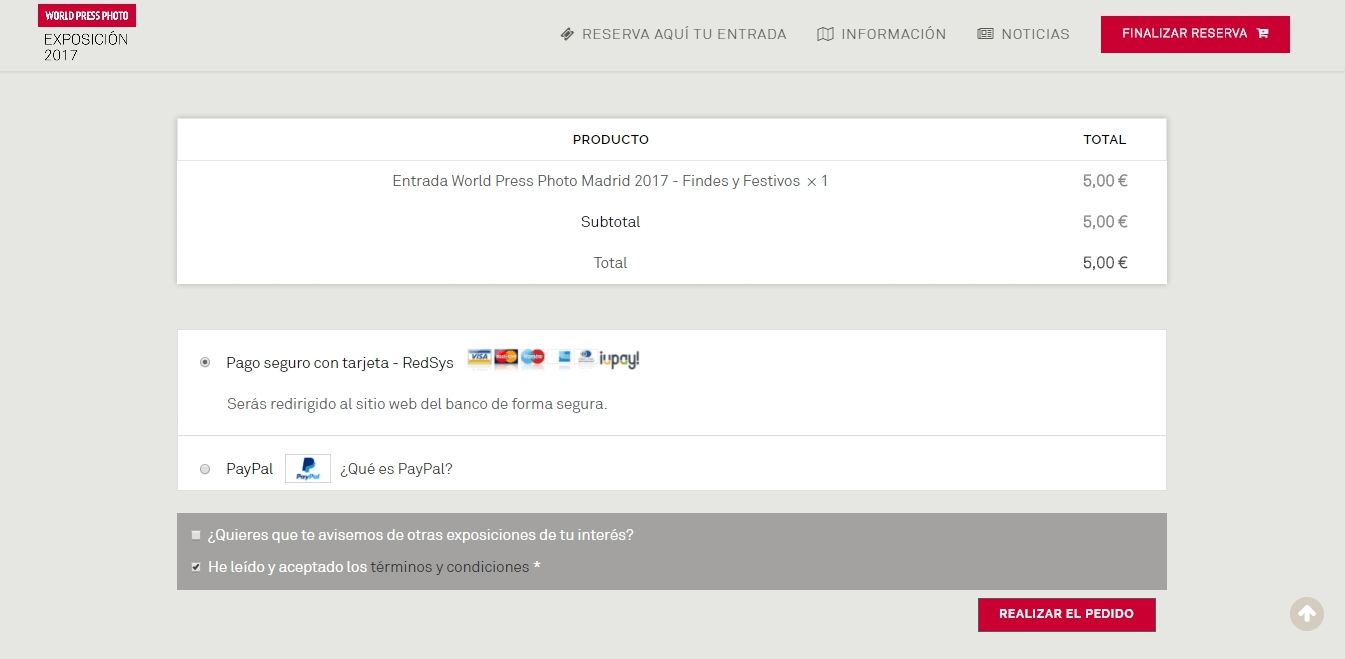Click the Serás redirigido al sitio web text
Viewport: 1345px width, 659px height.
pos(417,404)
